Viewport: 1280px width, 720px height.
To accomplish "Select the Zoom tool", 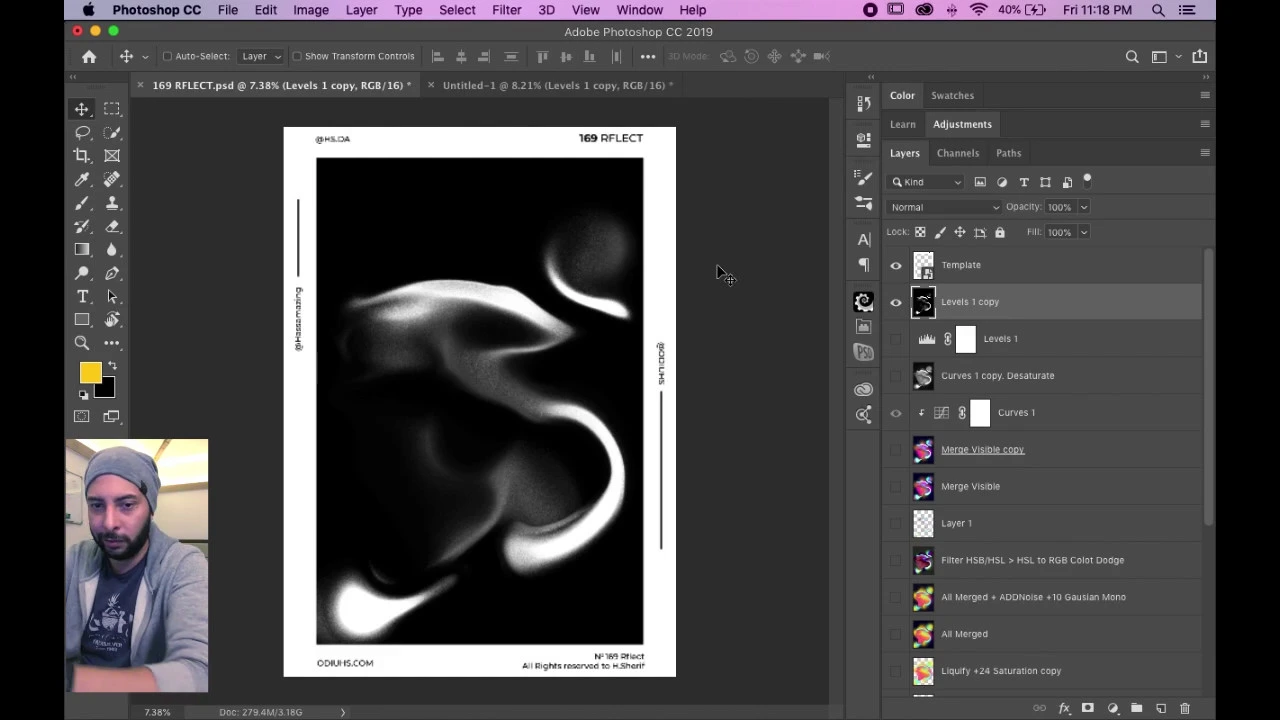I will coord(82,343).
